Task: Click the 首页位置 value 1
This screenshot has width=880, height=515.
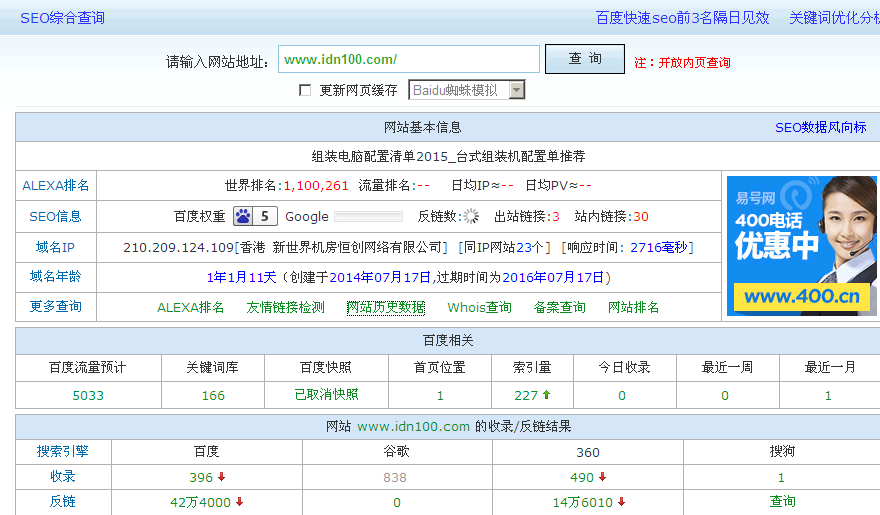Action: click(440, 396)
